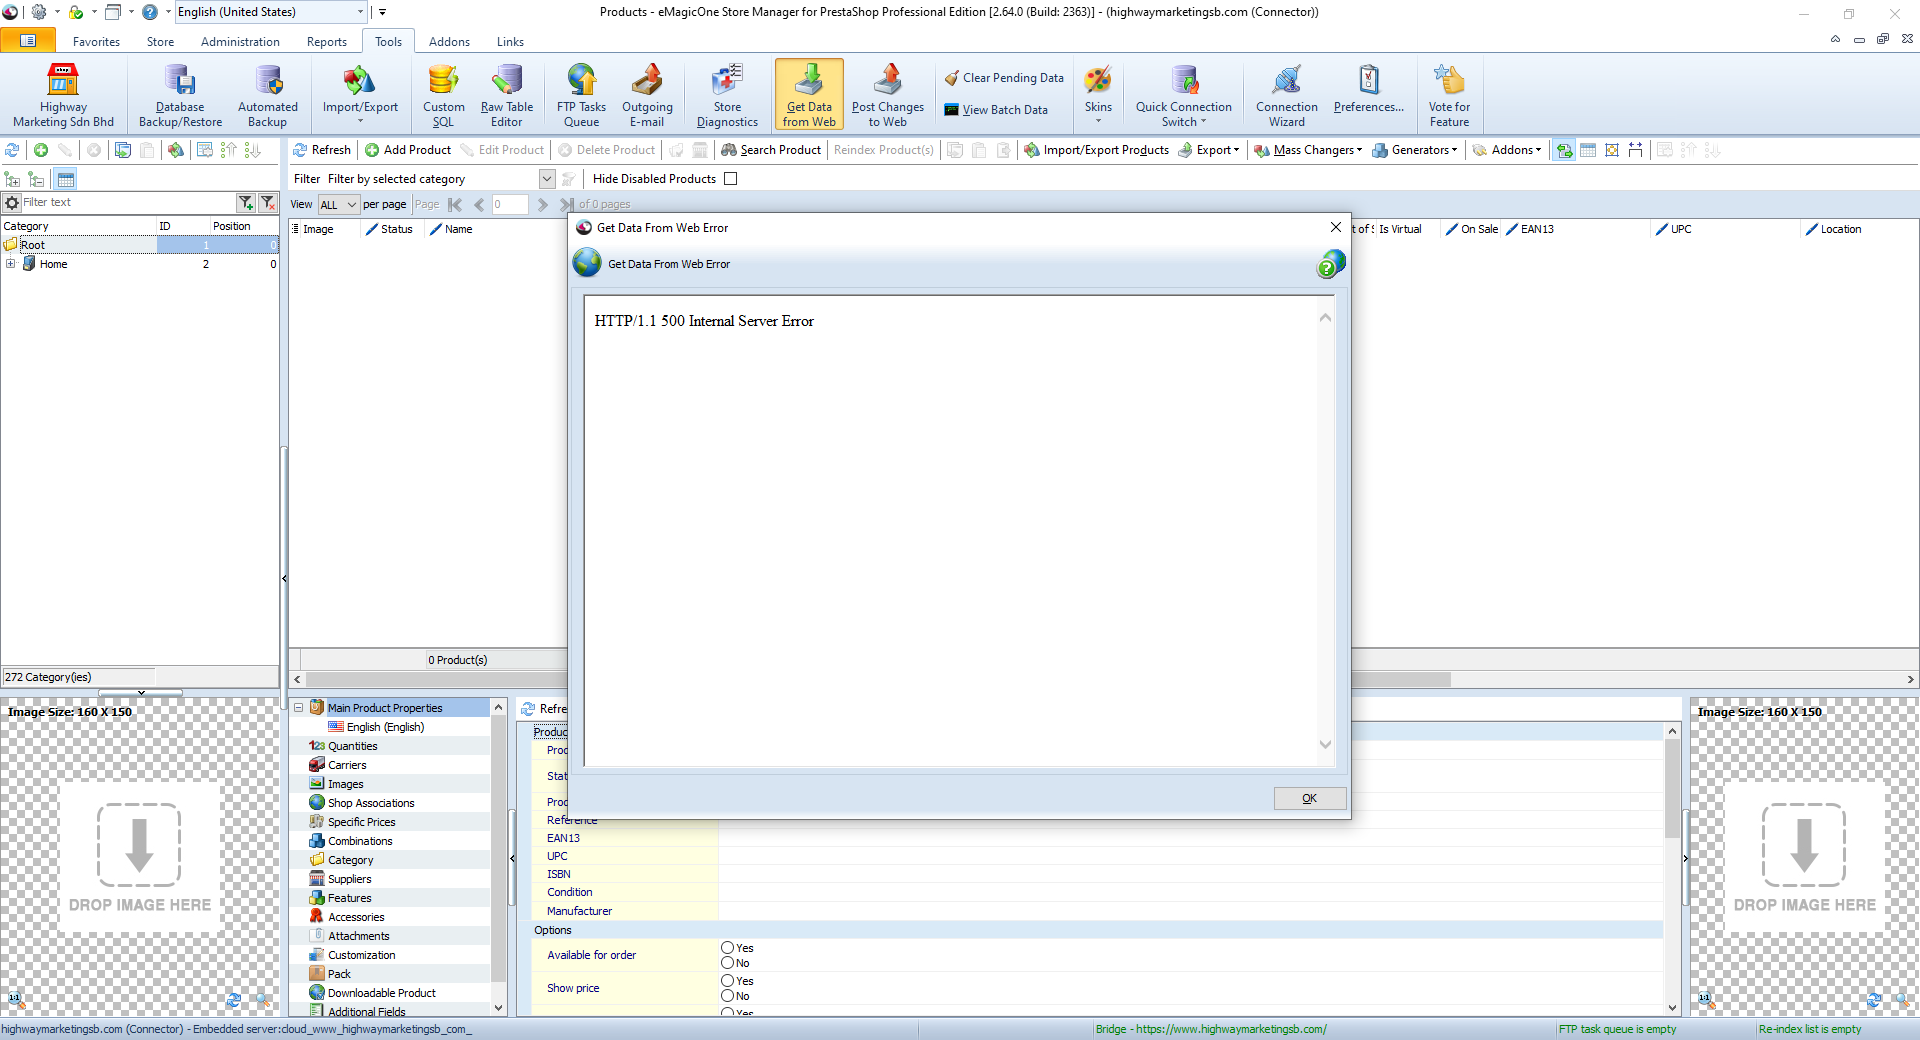The image size is (1920, 1040).
Task: Open Automated Backup tool
Action: (267, 95)
